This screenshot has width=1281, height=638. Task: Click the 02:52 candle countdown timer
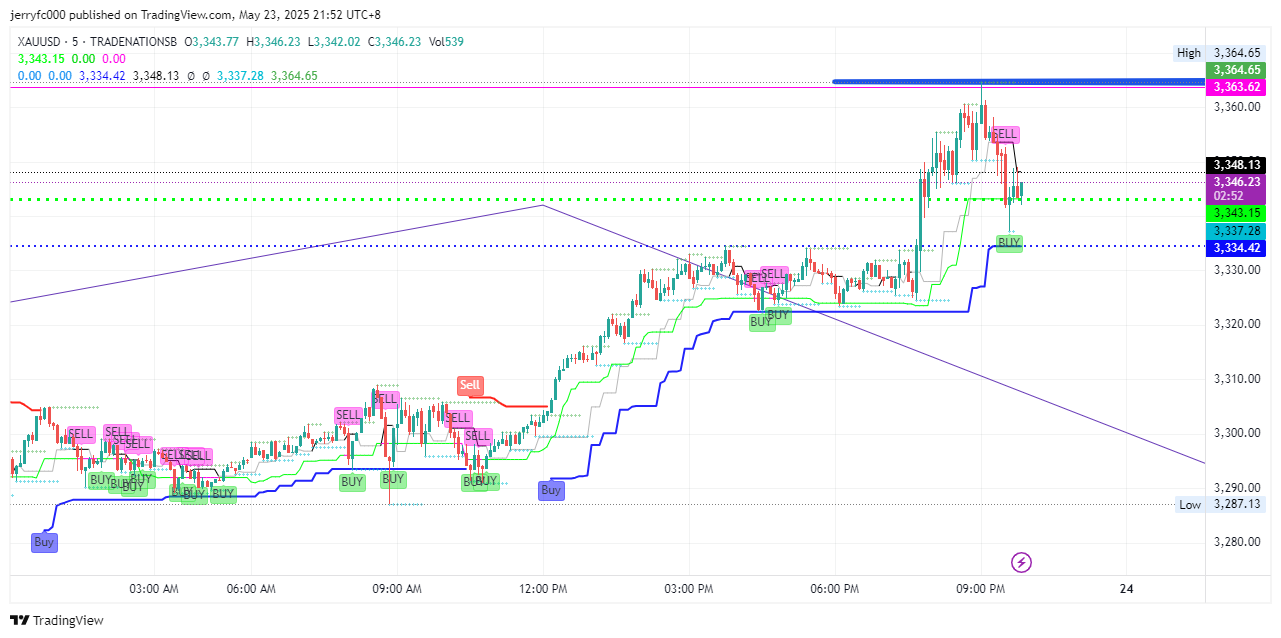click(x=1228, y=196)
